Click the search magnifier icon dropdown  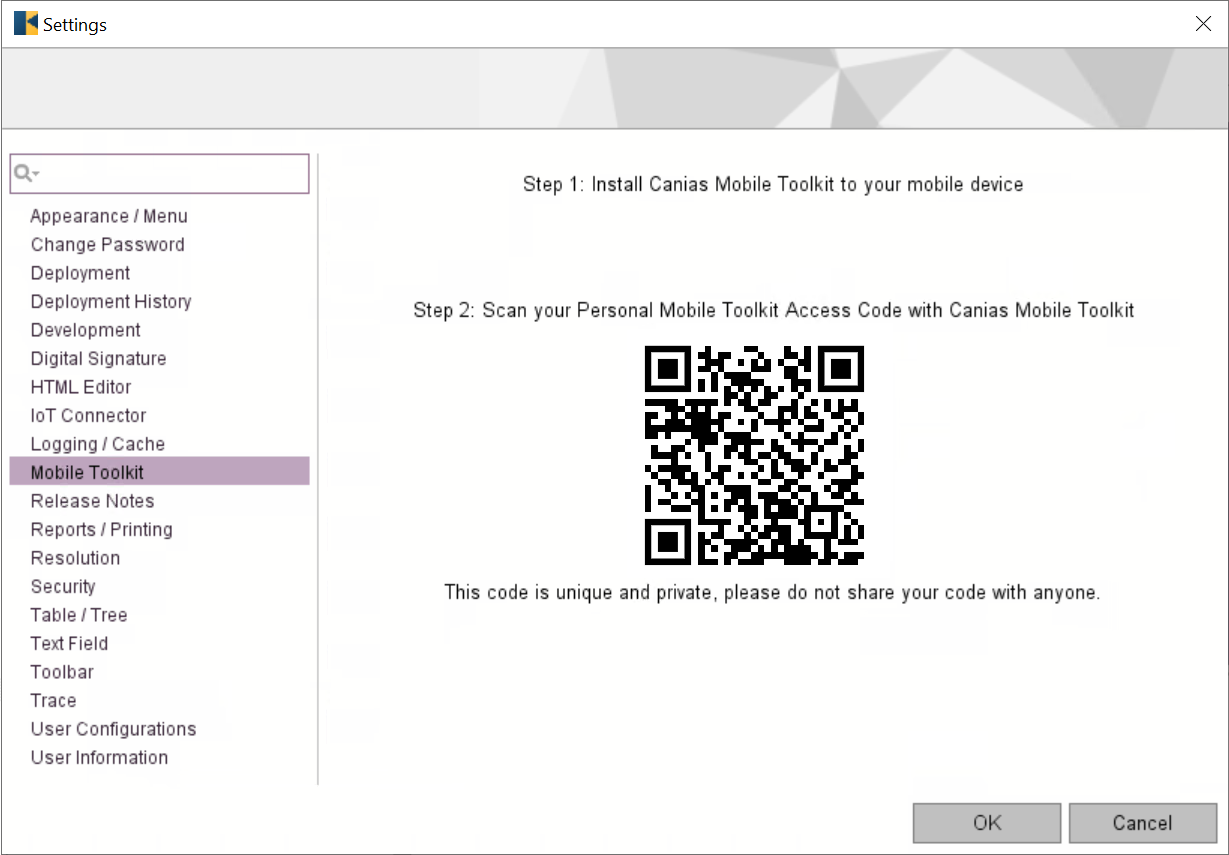coord(26,174)
